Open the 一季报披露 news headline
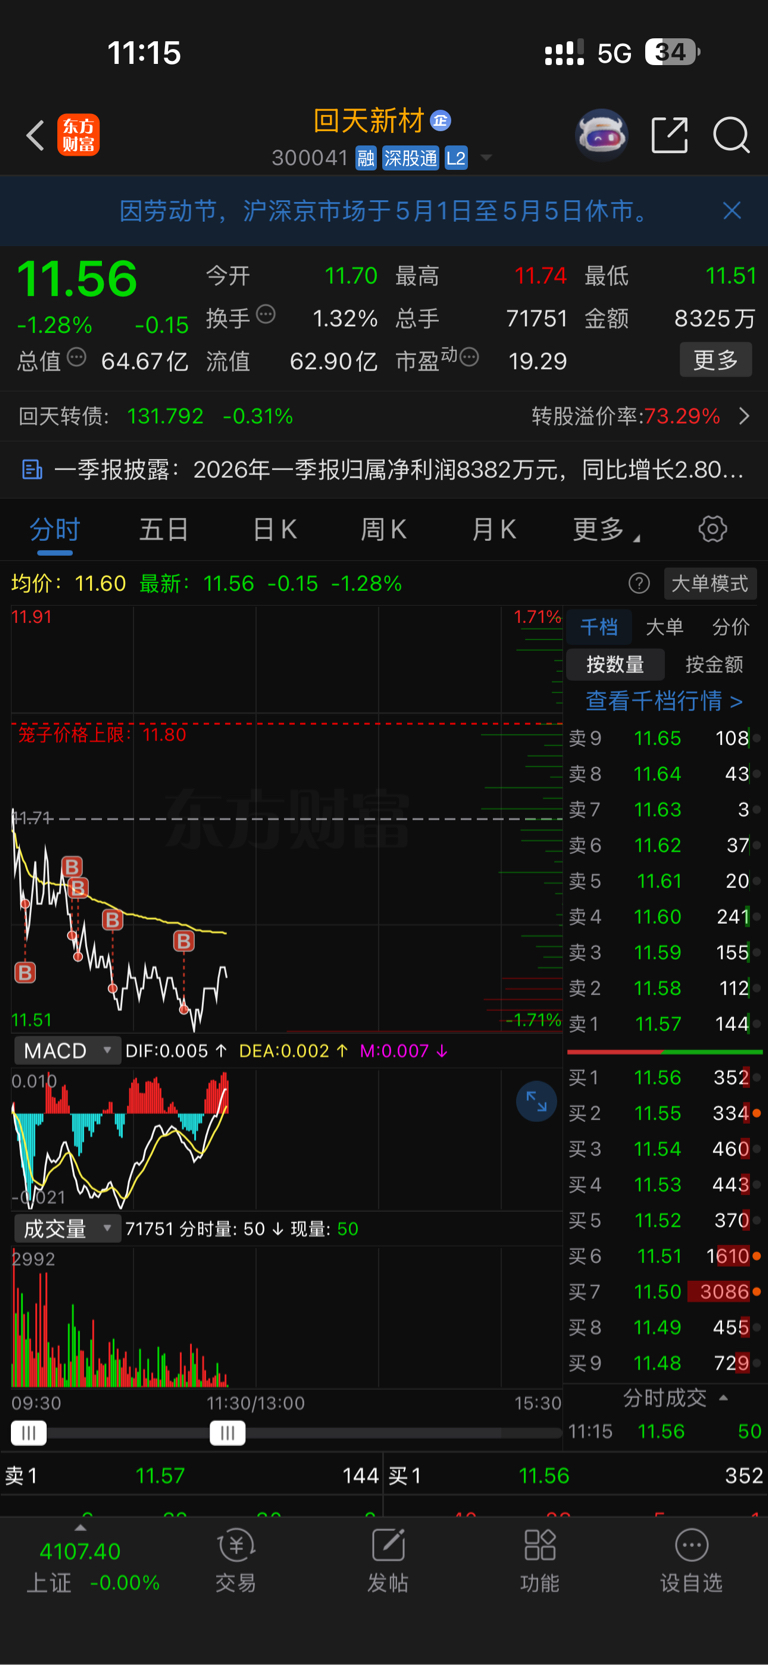This screenshot has width=768, height=1665. click(x=398, y=469)
